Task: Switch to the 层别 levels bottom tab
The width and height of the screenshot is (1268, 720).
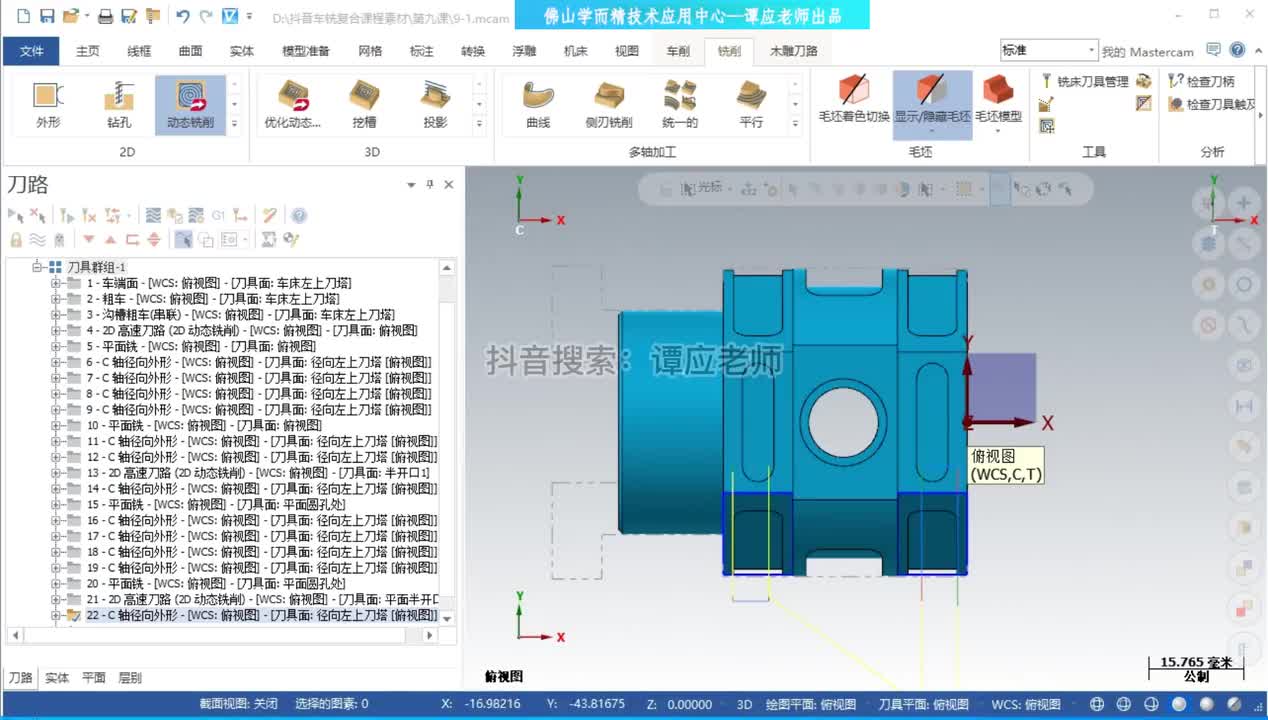Action: 130,678
